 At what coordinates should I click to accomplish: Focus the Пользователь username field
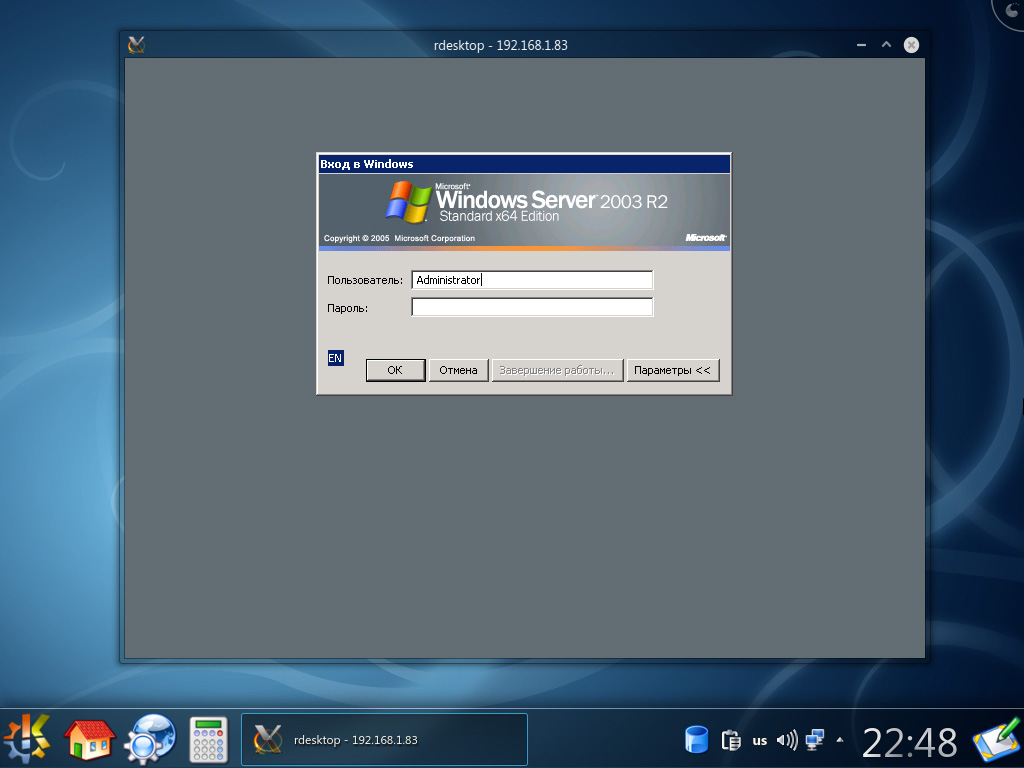pyautogui.click(x=532, y=280)
